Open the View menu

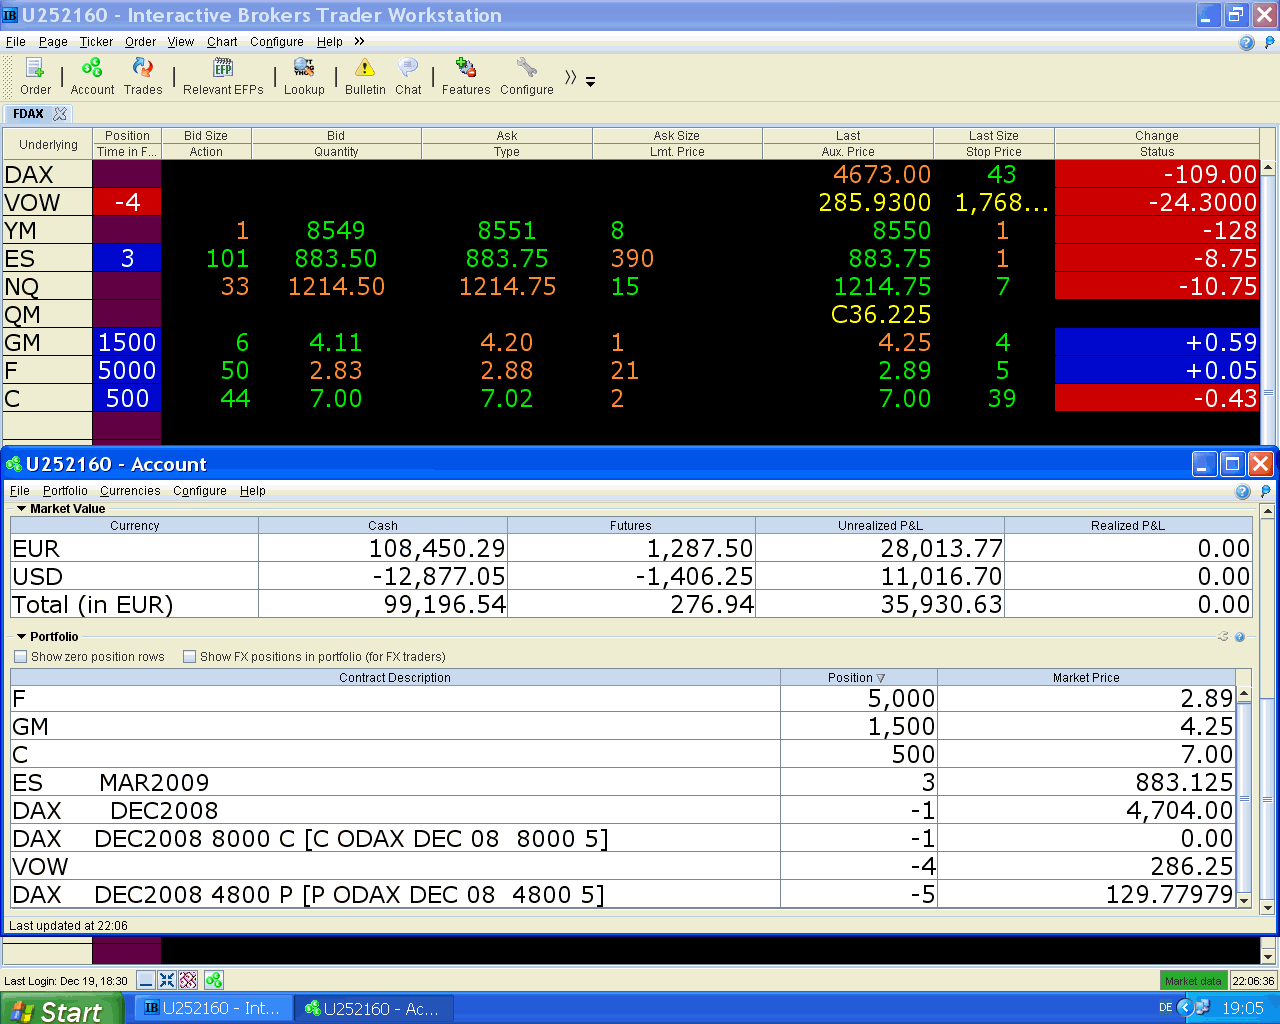pyautogui.click(x=181, y=42)
